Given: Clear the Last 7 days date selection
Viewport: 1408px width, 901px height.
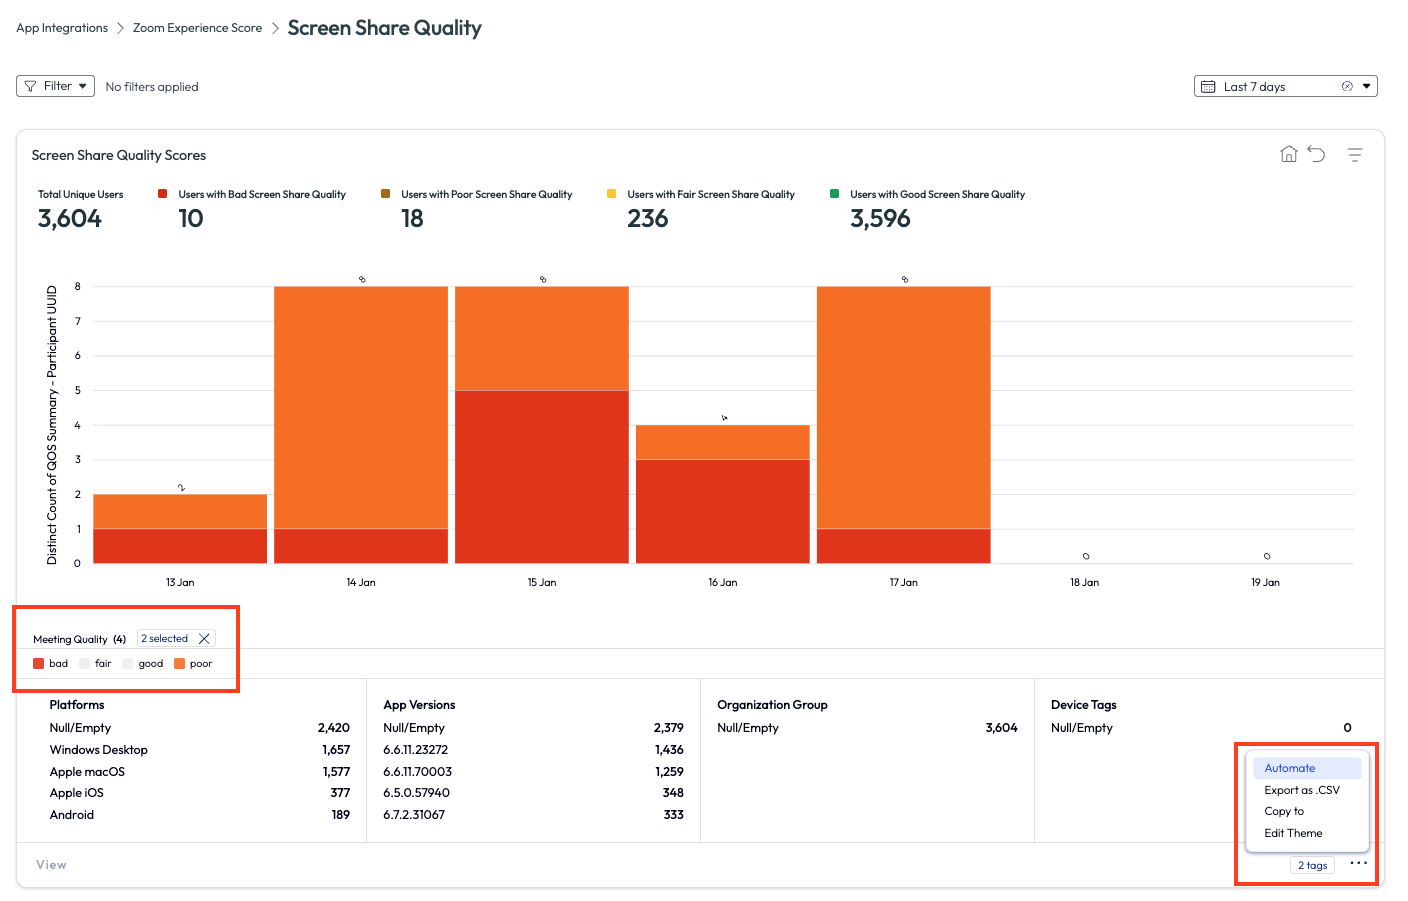Looking at the screenshot, I should (x=1347, y=87).
